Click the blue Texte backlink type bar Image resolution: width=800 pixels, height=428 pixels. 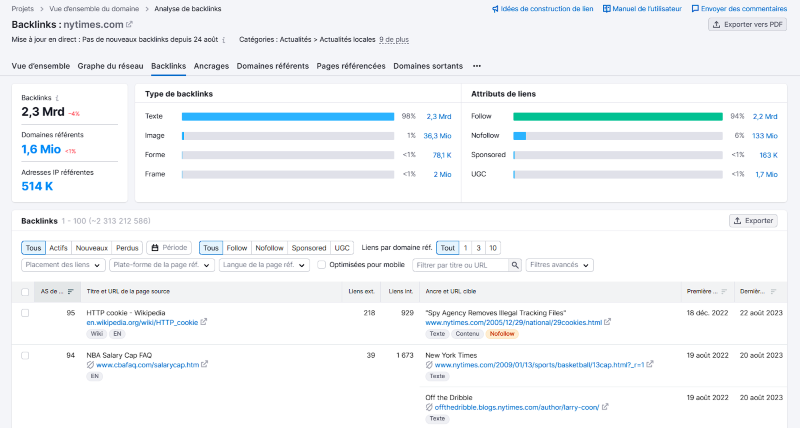point(288,116)
